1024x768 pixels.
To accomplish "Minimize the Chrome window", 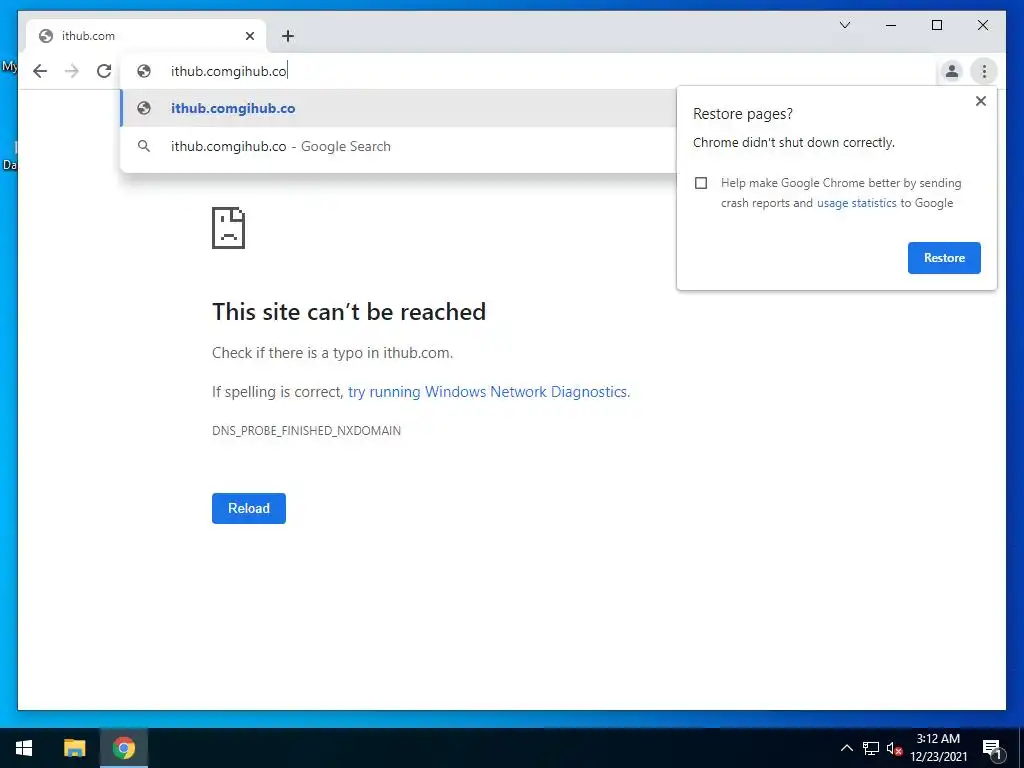I will [x=891, y=25].
